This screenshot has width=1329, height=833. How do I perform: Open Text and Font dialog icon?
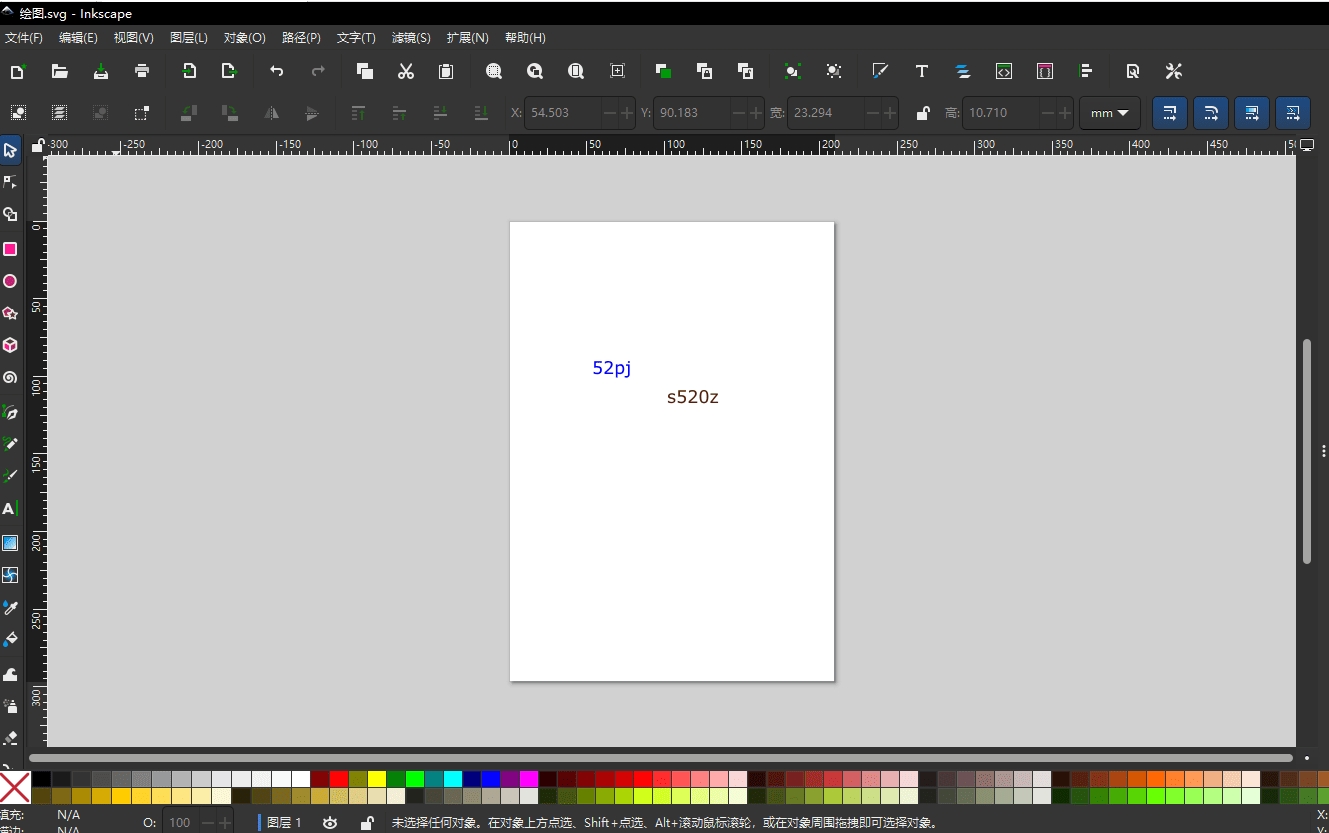click(922, 71)
